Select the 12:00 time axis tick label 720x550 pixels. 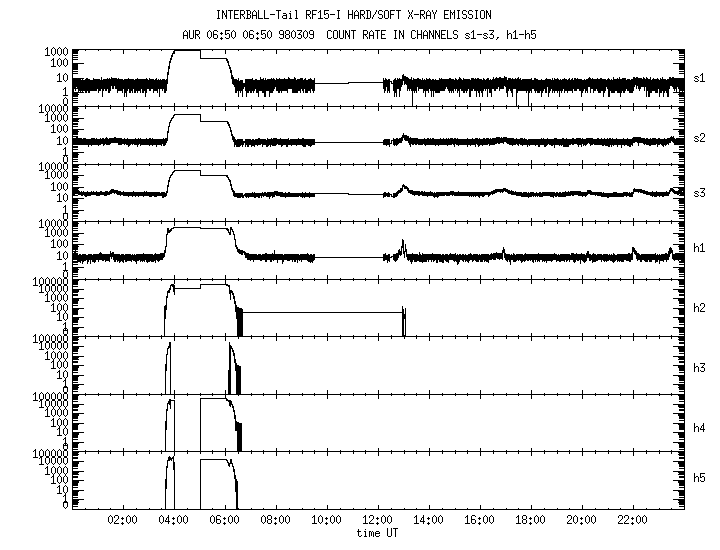[377, 520]
